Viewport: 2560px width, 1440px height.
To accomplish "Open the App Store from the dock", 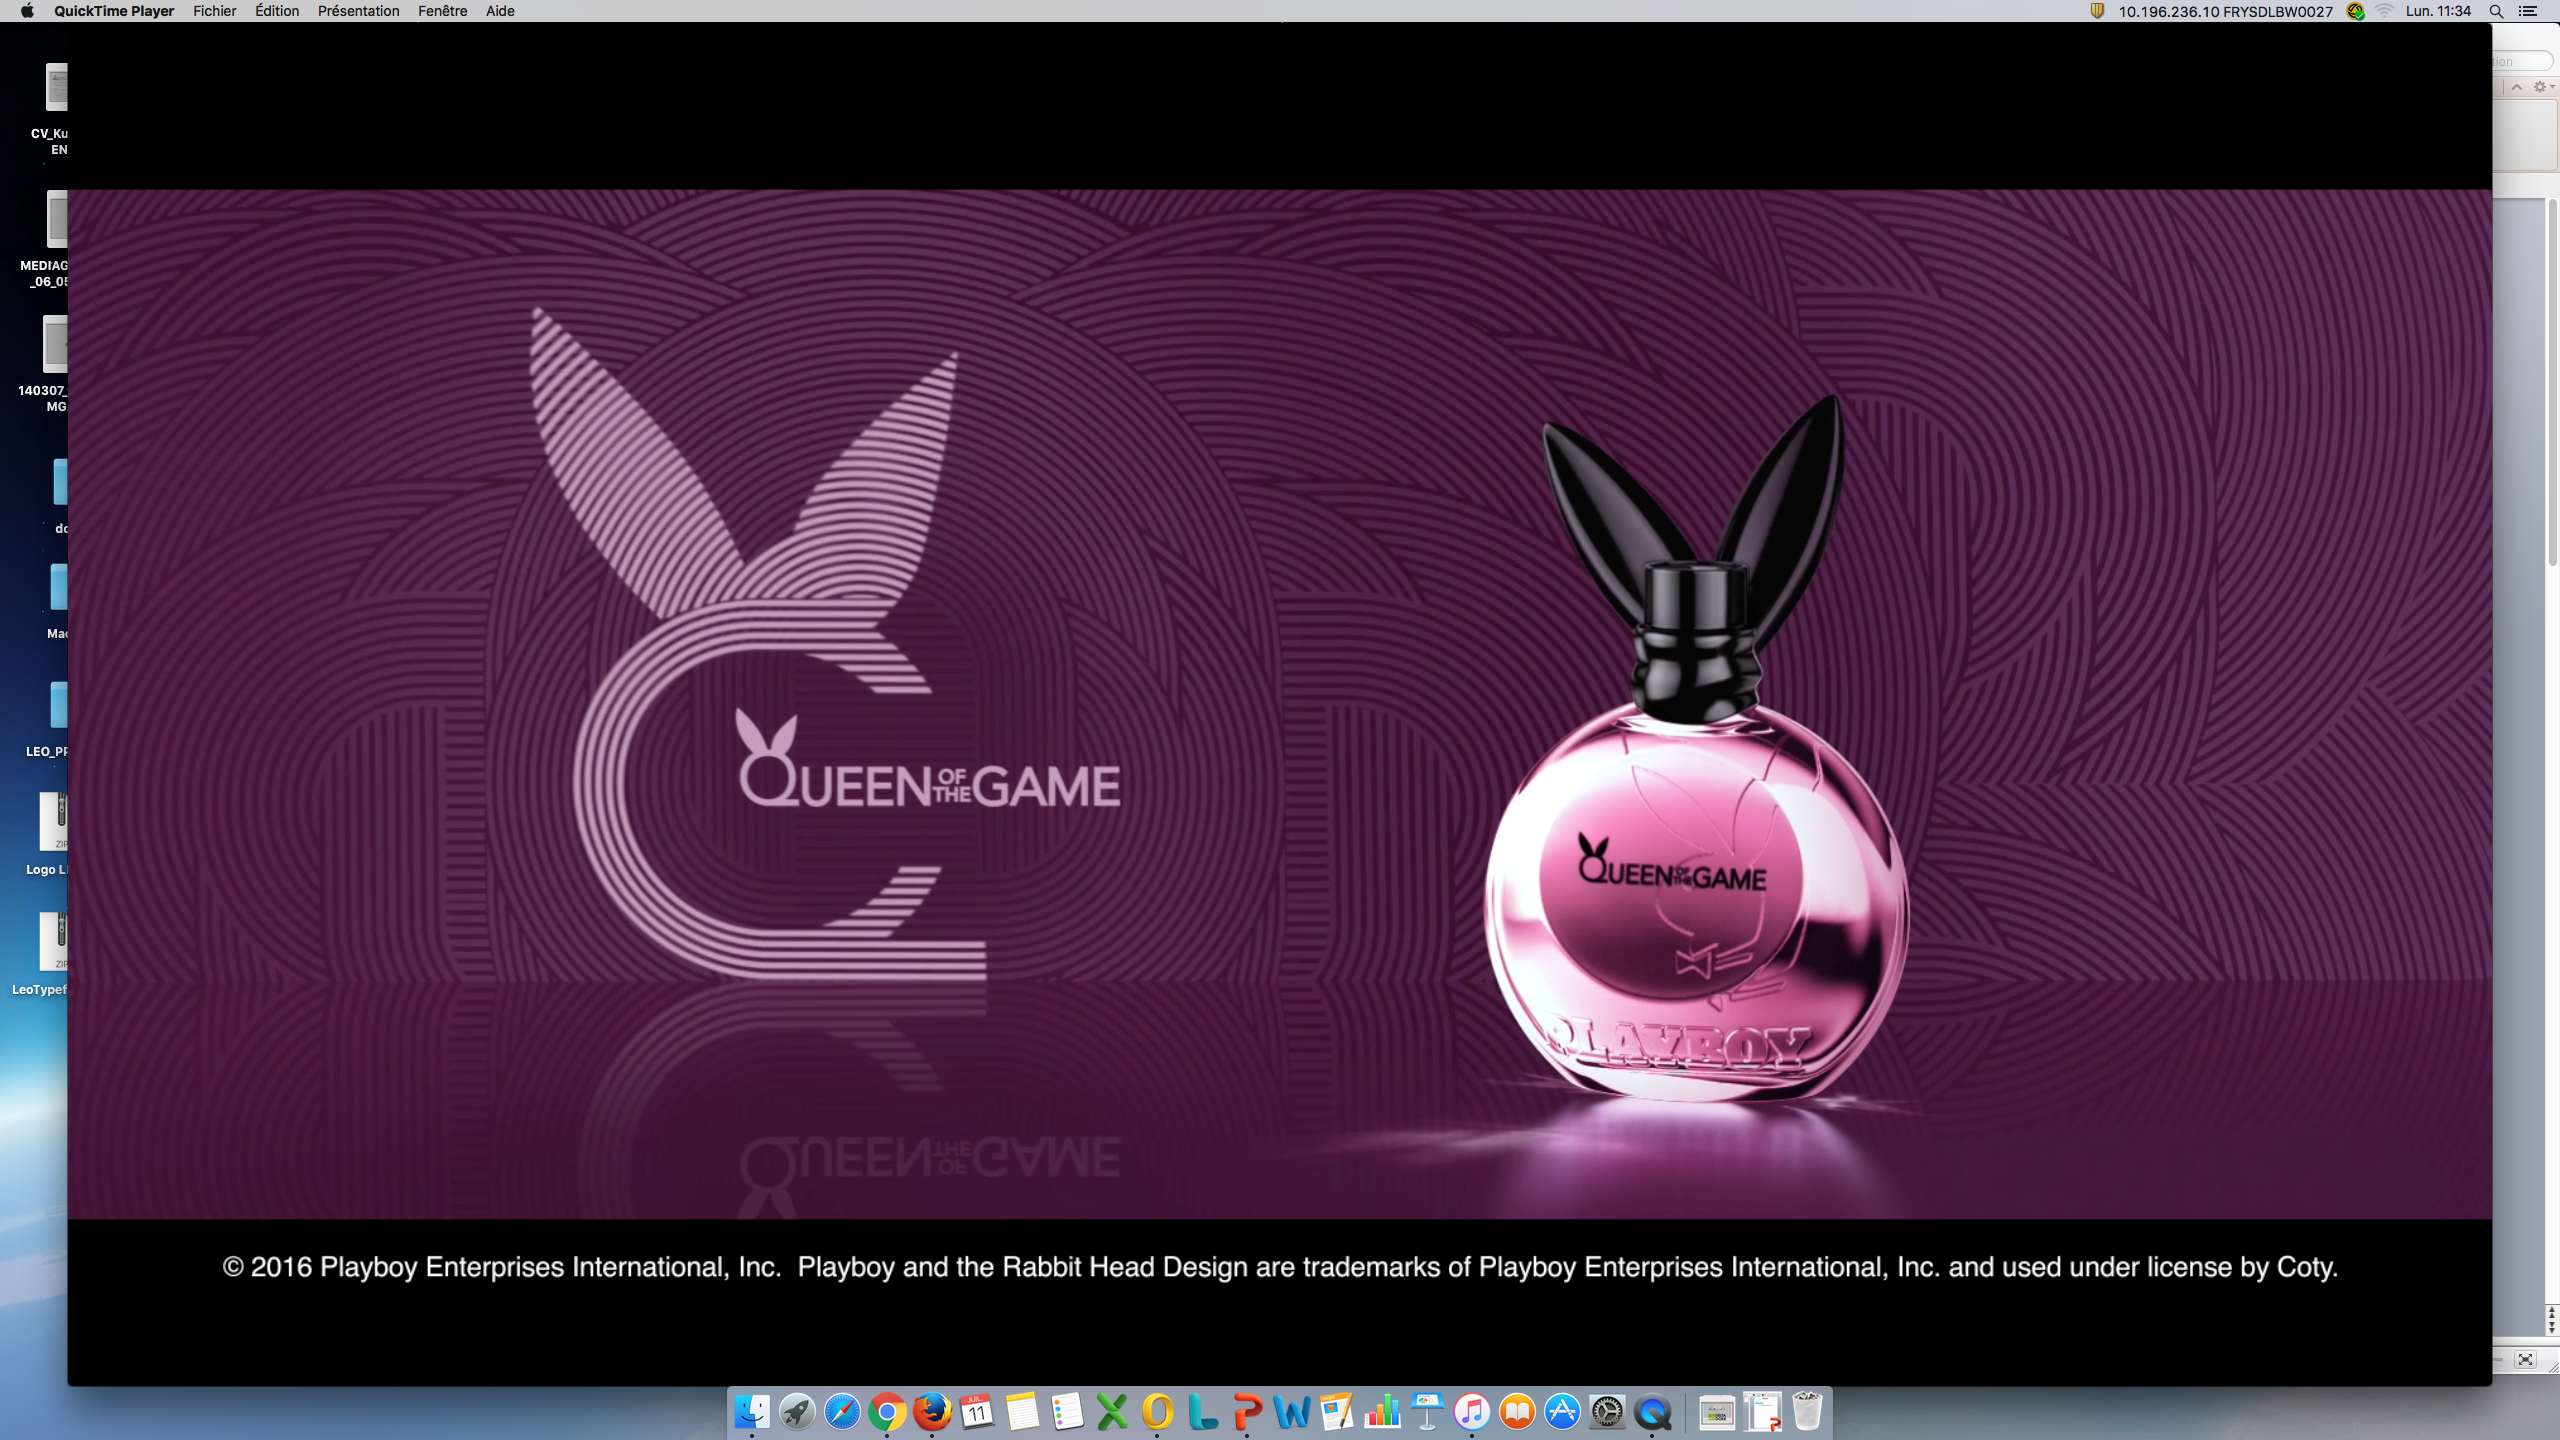I will (1562, 1412).
